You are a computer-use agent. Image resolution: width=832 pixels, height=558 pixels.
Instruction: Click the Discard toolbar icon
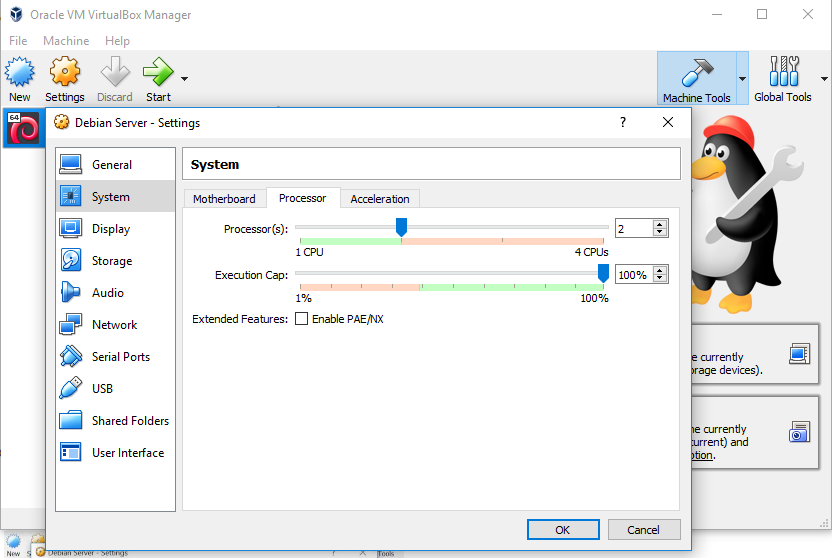pos(115,79)
